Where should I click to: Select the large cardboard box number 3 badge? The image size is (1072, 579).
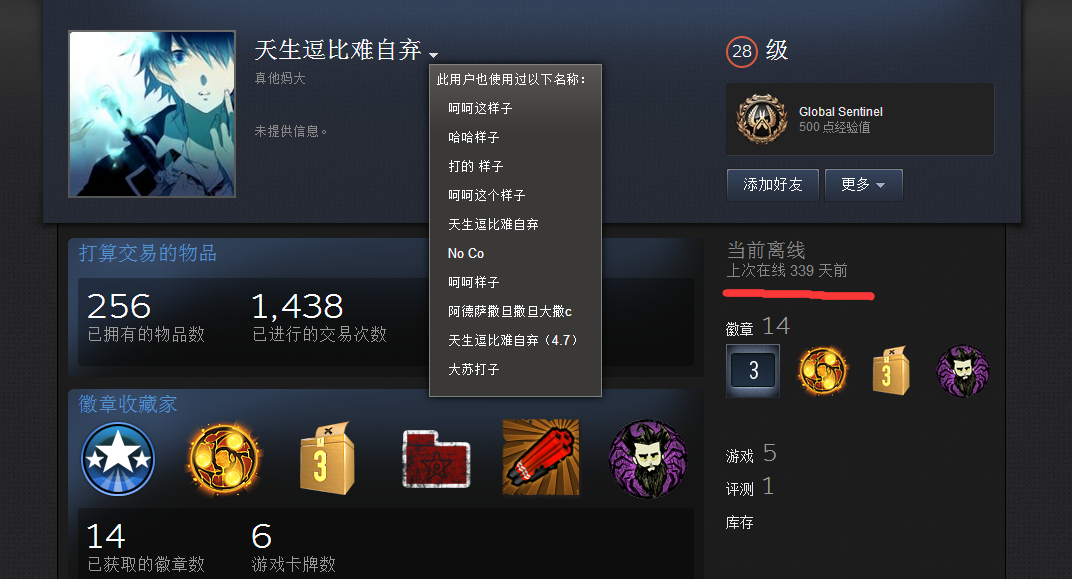coord(328,457)
